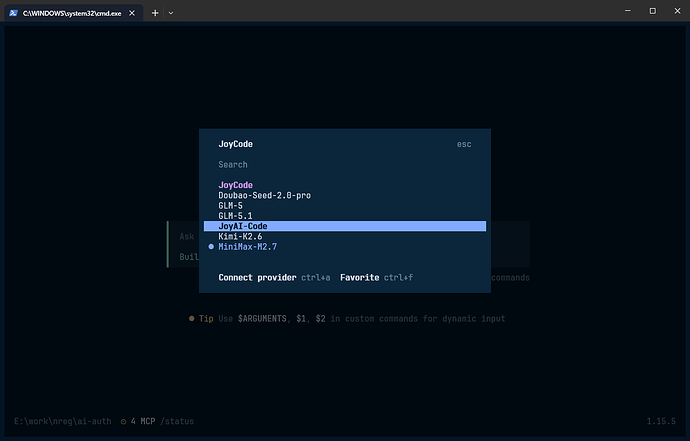This screenshot has height=441, width=690.
Task: Click the E:\work\nreg\ai-auth path
Action: [x=62, y=421]
